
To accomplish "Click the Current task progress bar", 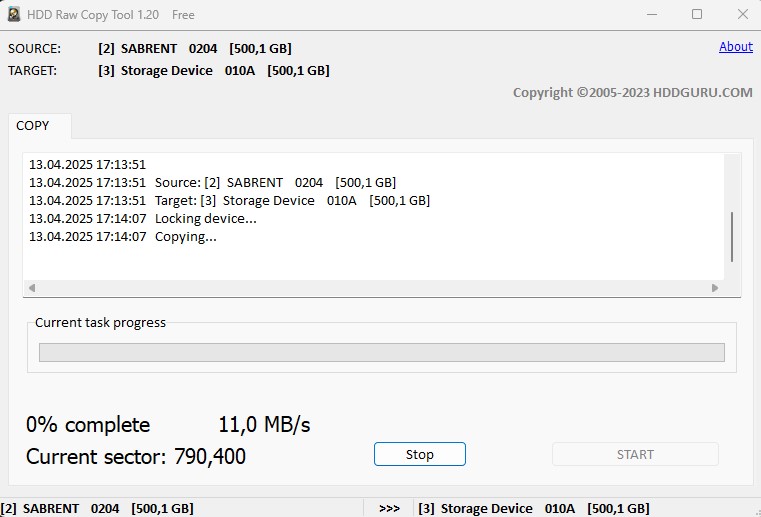I will pos(381,352).
